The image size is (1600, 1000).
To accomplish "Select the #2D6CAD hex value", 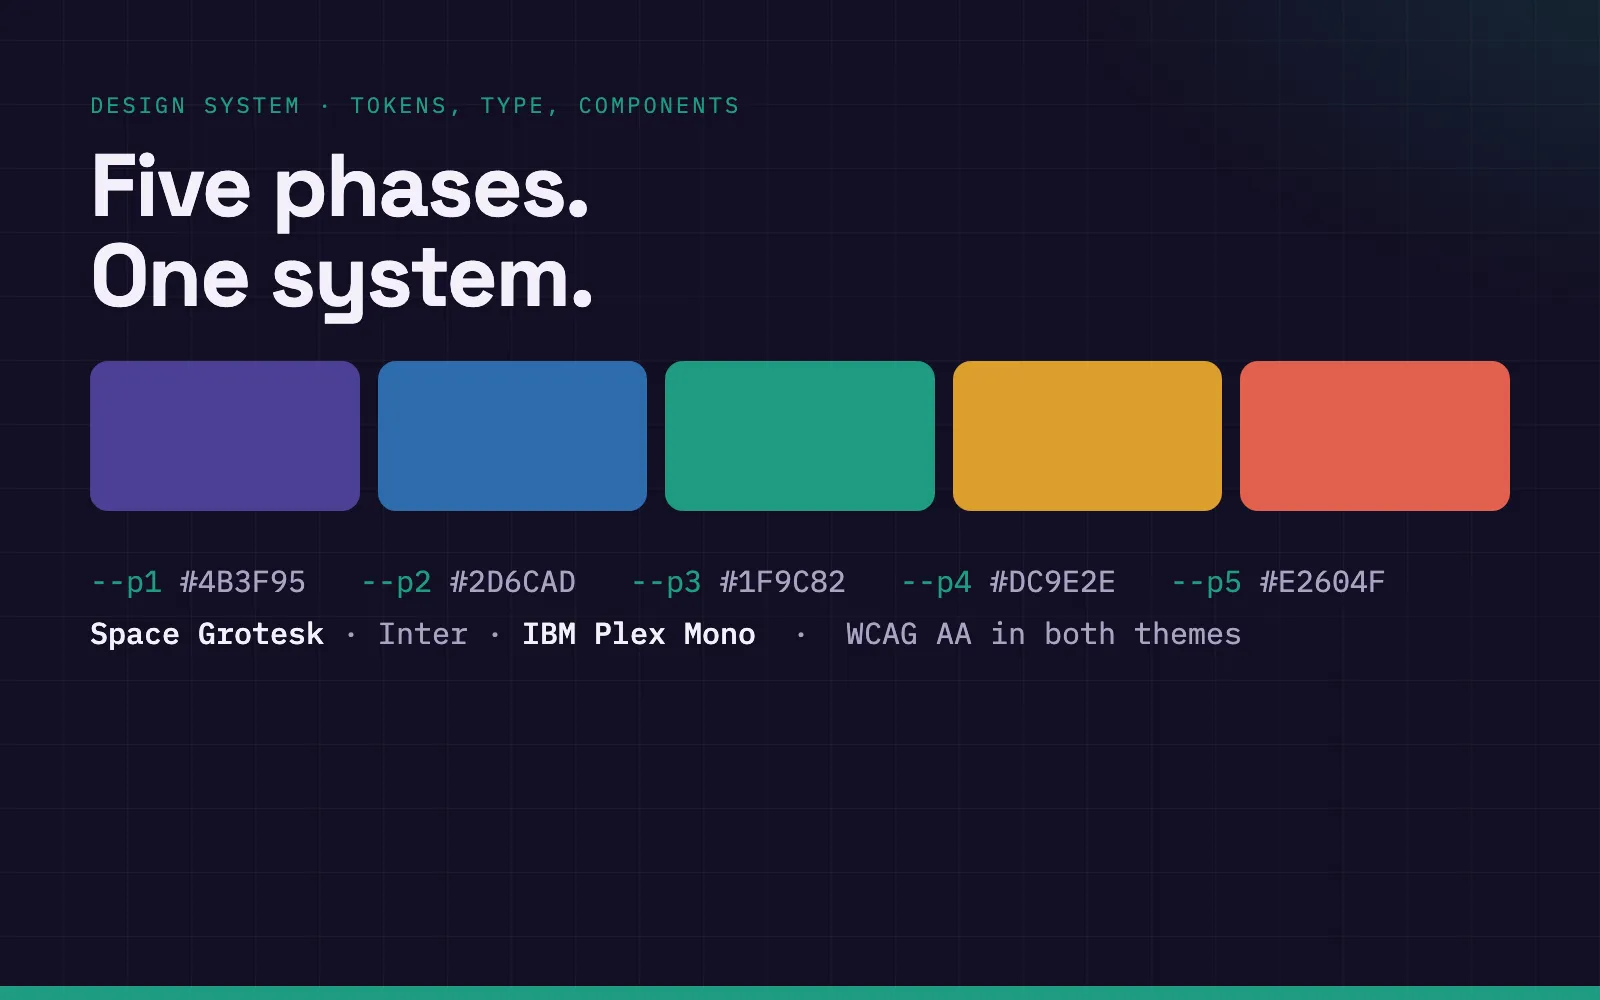I will pyautogui.click(x=513, y=582).
